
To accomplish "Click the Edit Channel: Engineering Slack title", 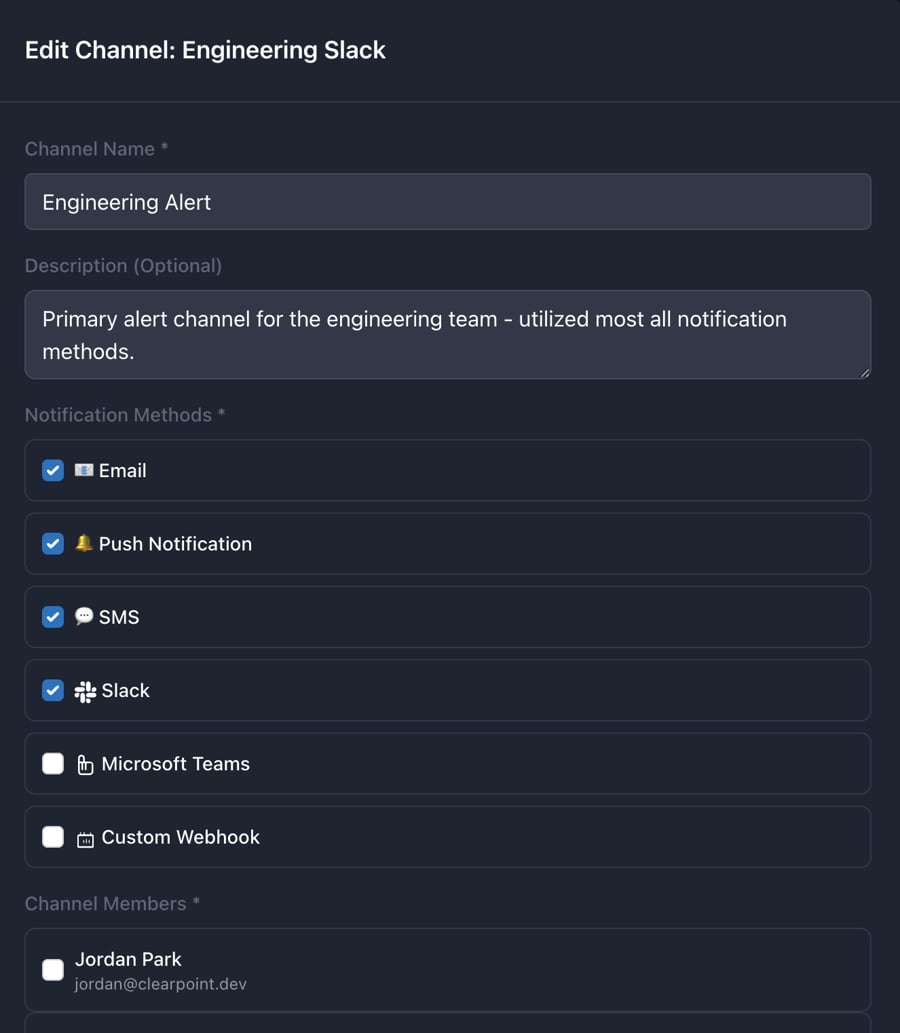I will pos(205,50).
